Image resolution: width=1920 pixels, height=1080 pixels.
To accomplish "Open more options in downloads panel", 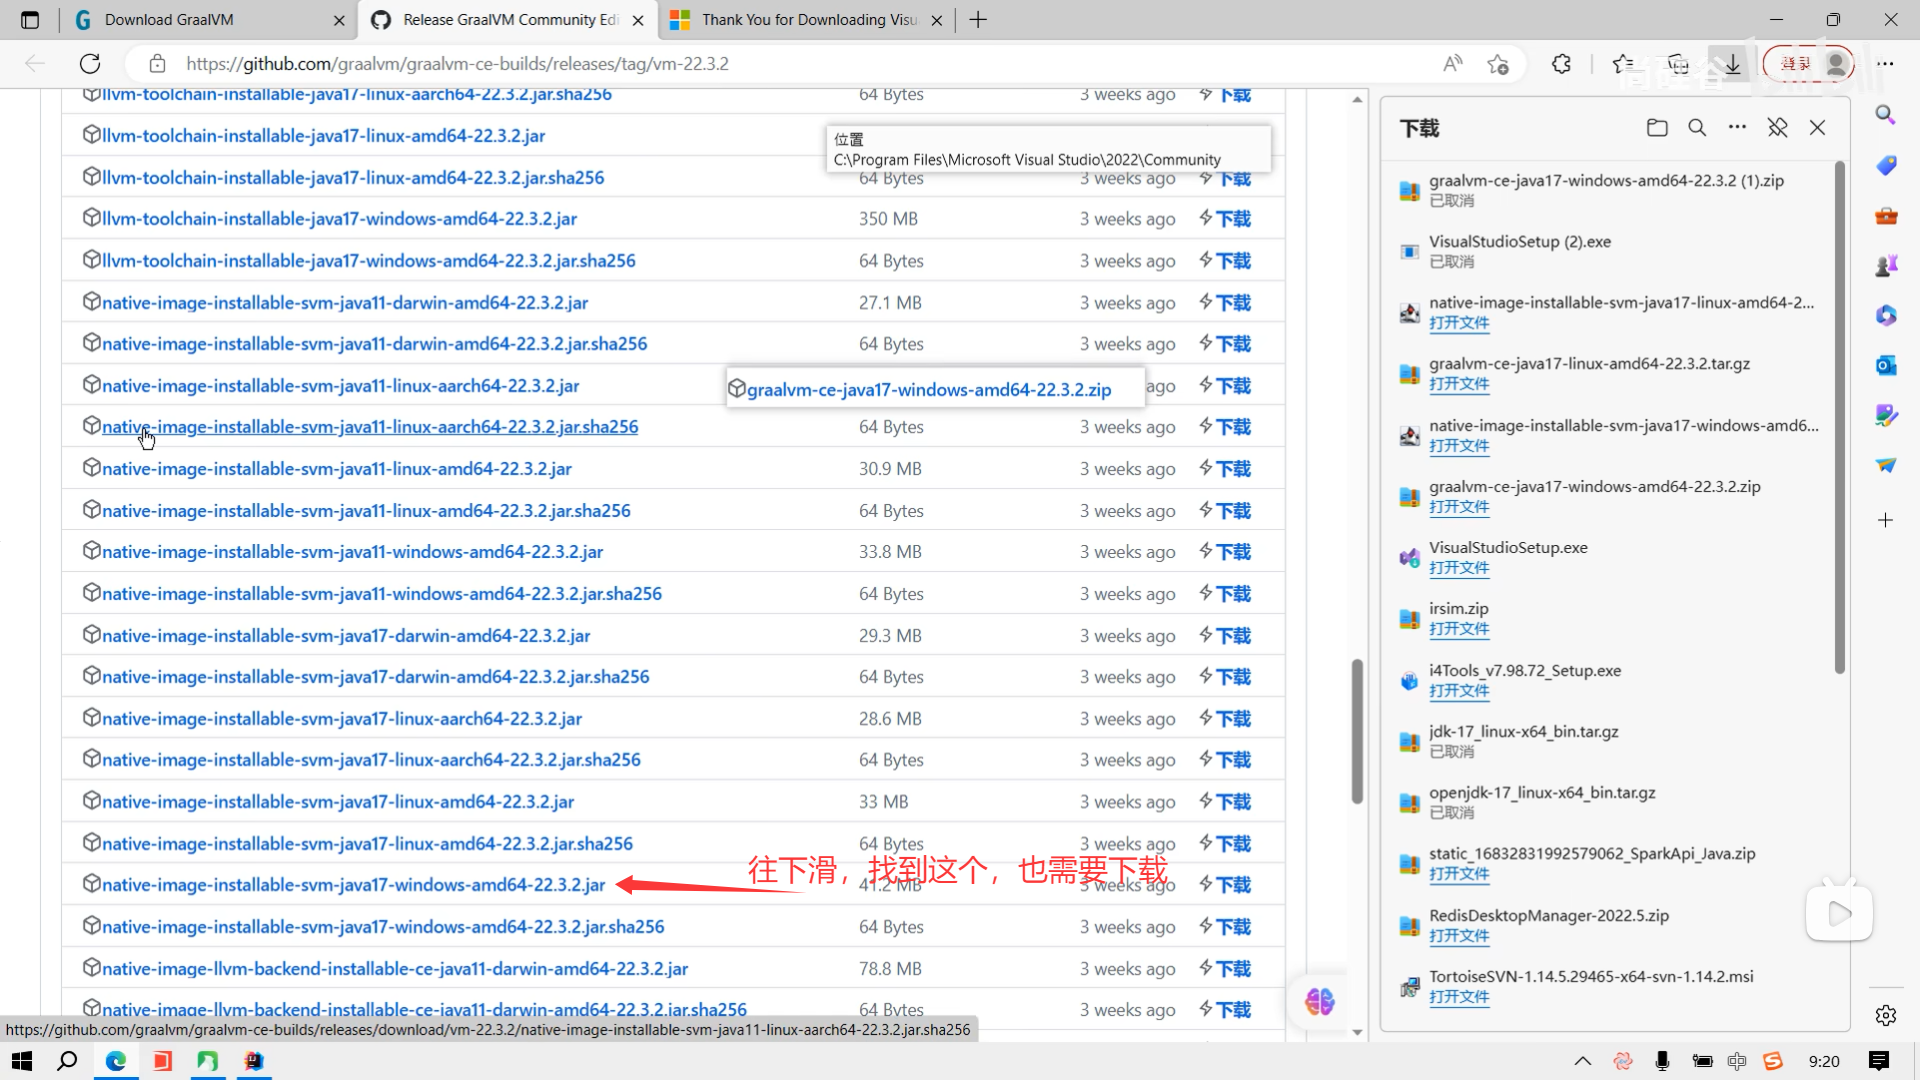I will click(x=1737, y=127).
